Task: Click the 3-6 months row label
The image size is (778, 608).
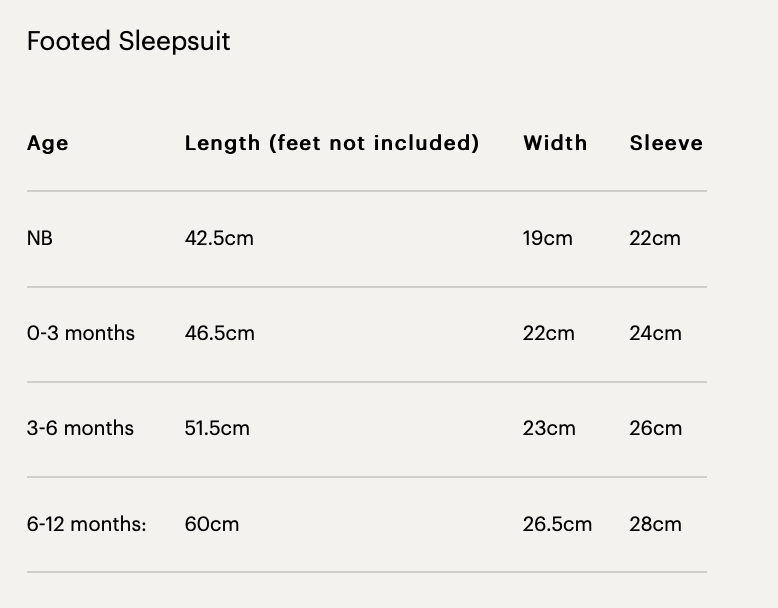Action: tap(80, 428)
